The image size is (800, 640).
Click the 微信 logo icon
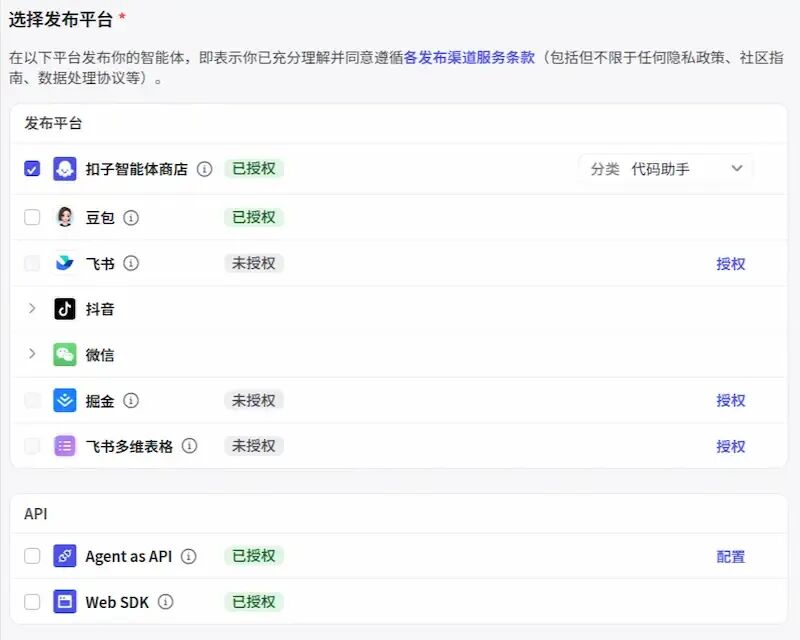[65, 354]
